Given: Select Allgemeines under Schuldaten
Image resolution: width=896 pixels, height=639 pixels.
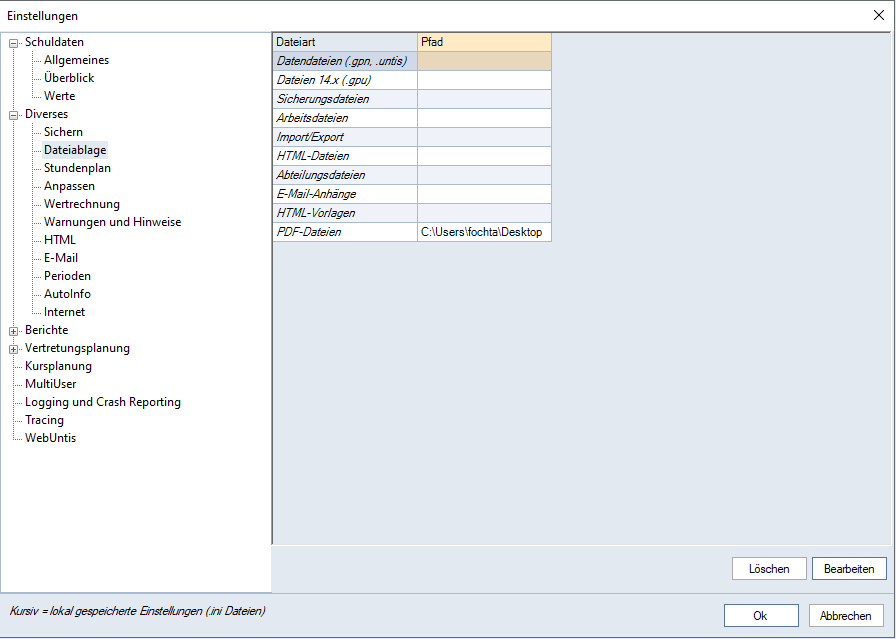Looking at the screenshot, I should (76, 60).
